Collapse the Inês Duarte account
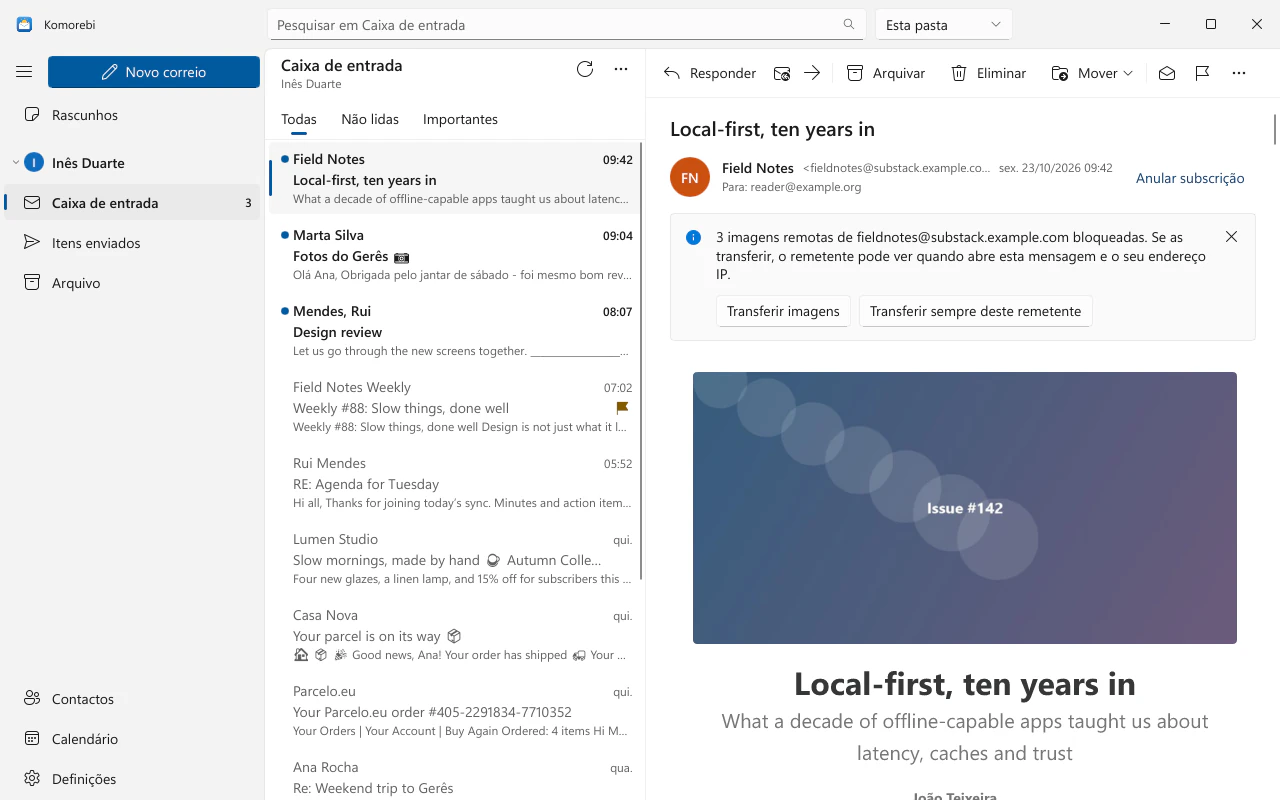 point(16,163)
